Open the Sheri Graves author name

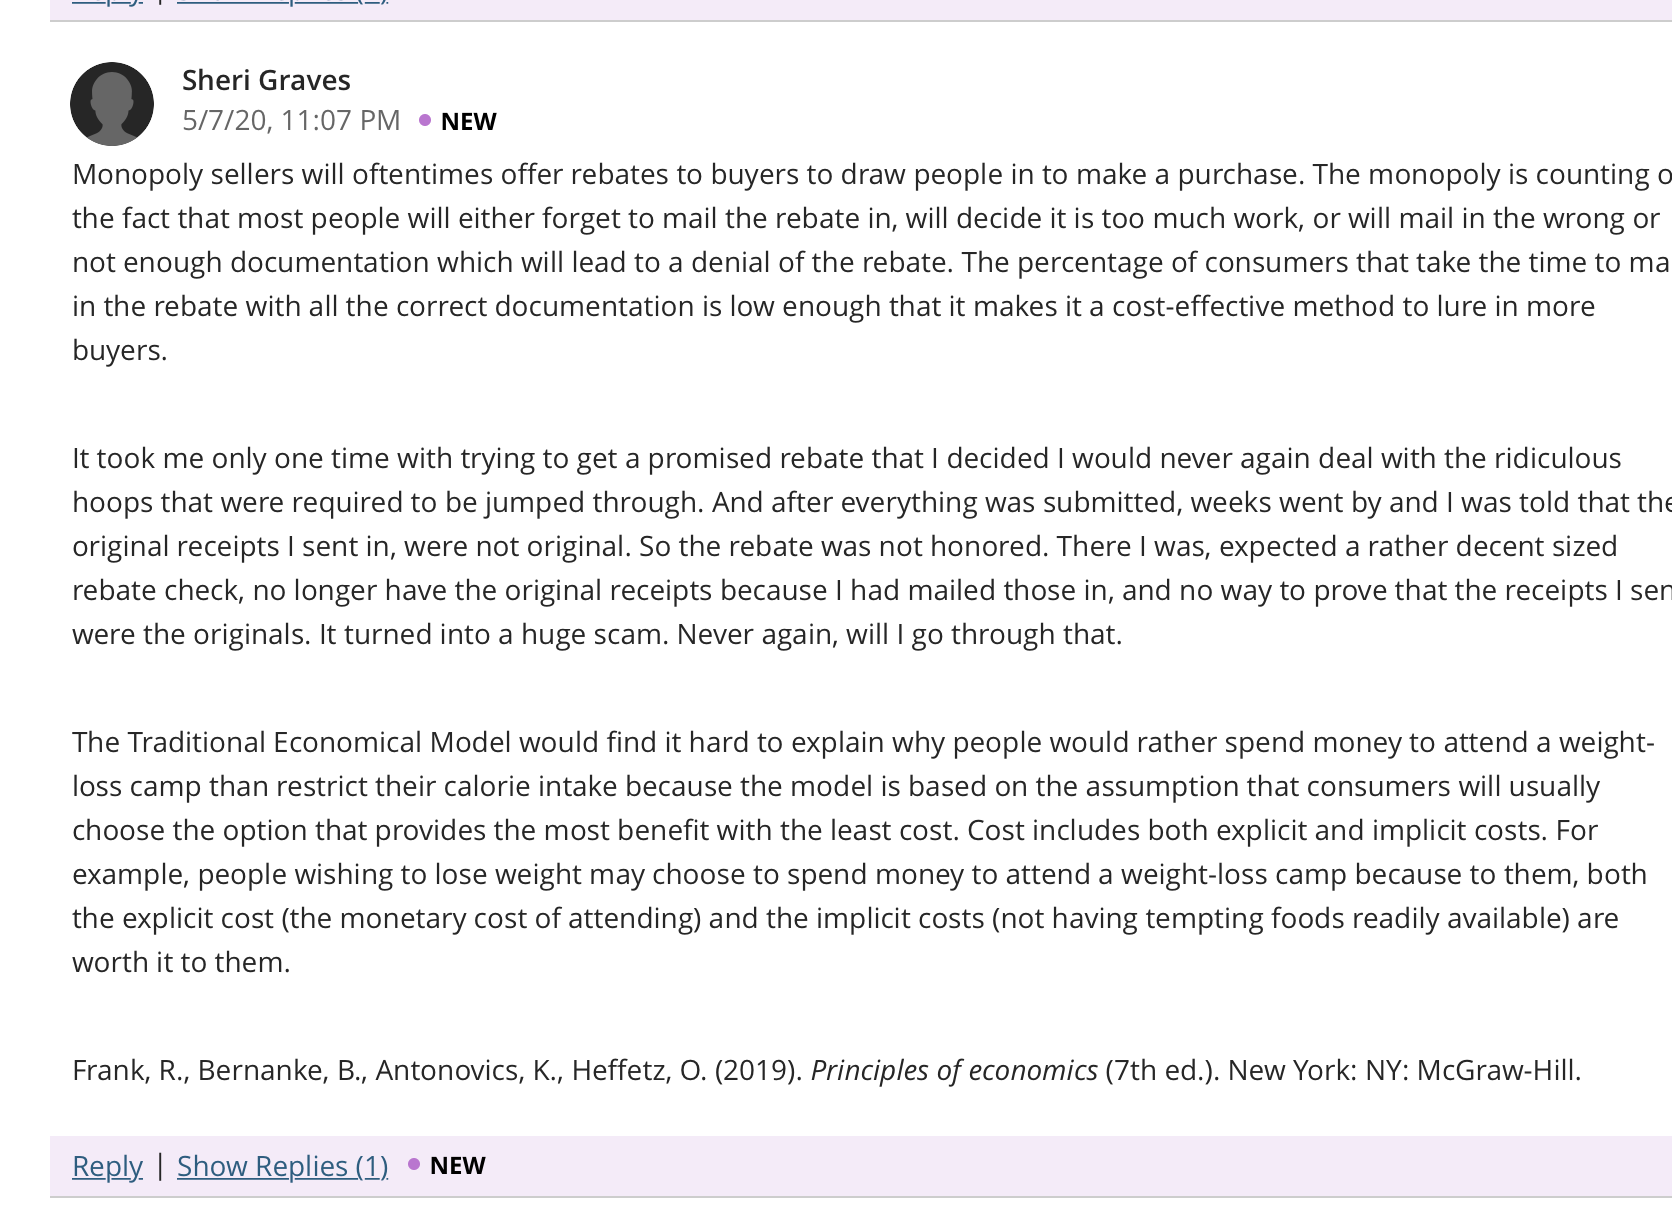click(266, 80)
